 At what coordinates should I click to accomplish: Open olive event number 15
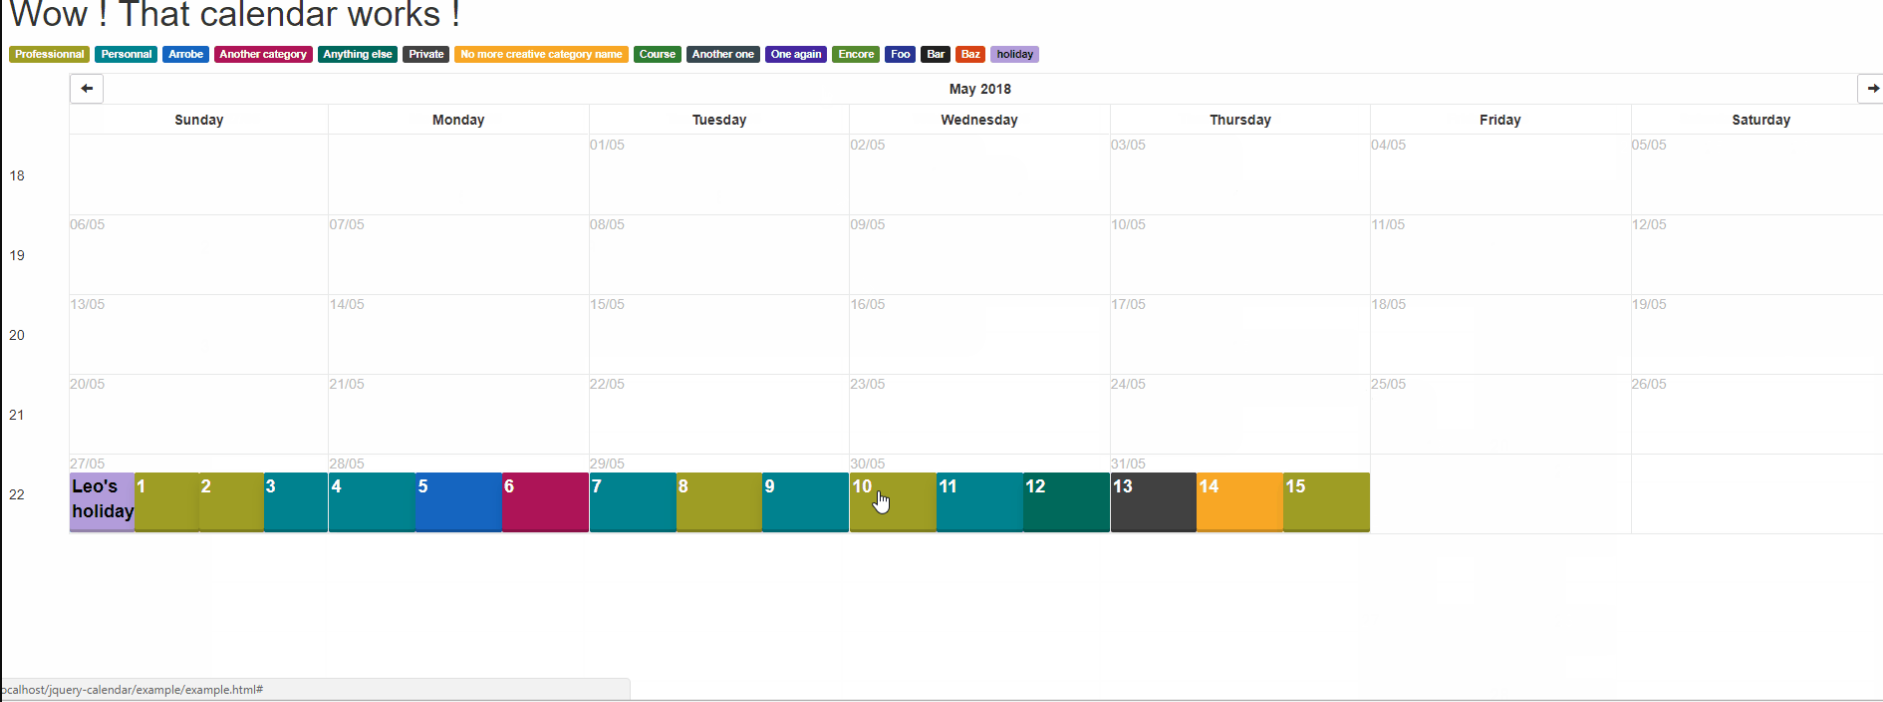tap(1327, 502)
